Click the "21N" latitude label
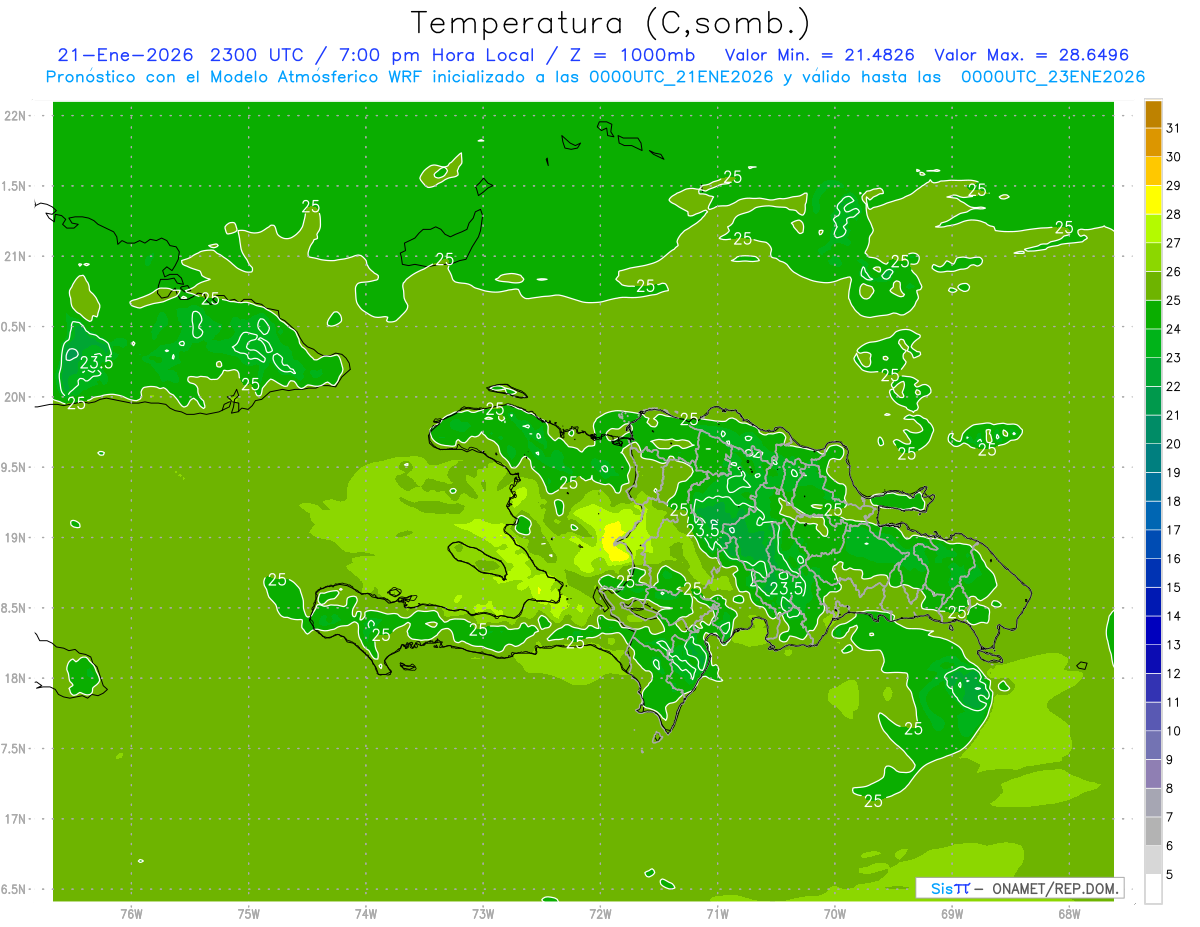This screenshot has width=1200, height=927. pyautogui.click(x=16, y=257)
